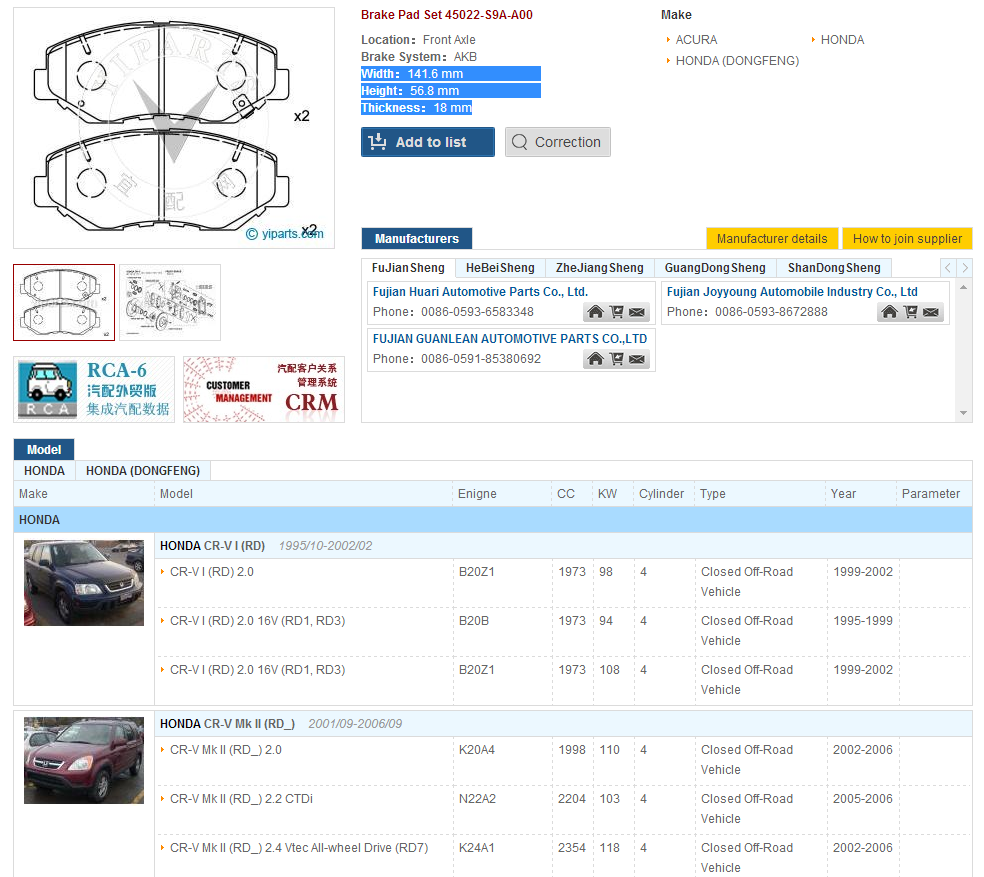Open homepage icon for Fujian Joyyoung Automobile

889,312
